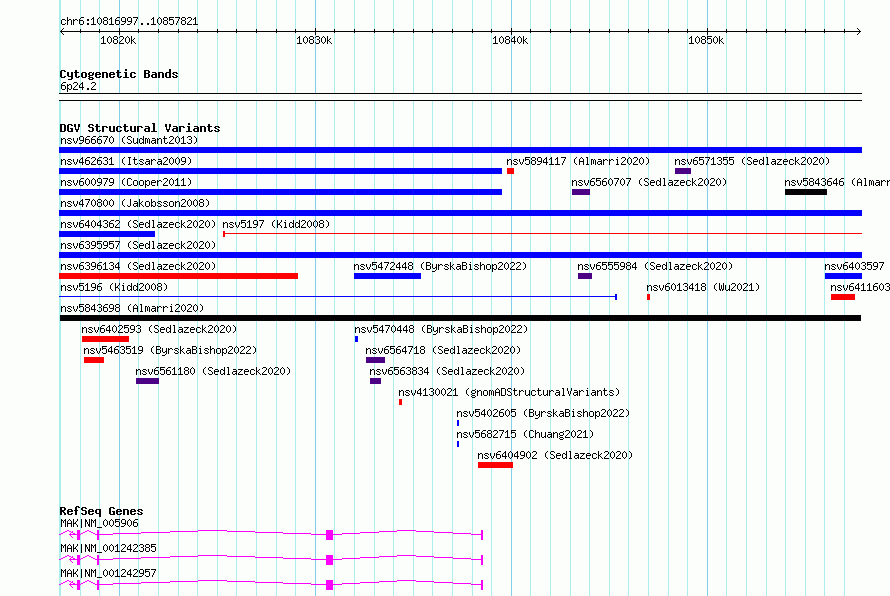Click the RefSeq Genes track title
The height and width of the screenshot is (596, 890).
101,511
